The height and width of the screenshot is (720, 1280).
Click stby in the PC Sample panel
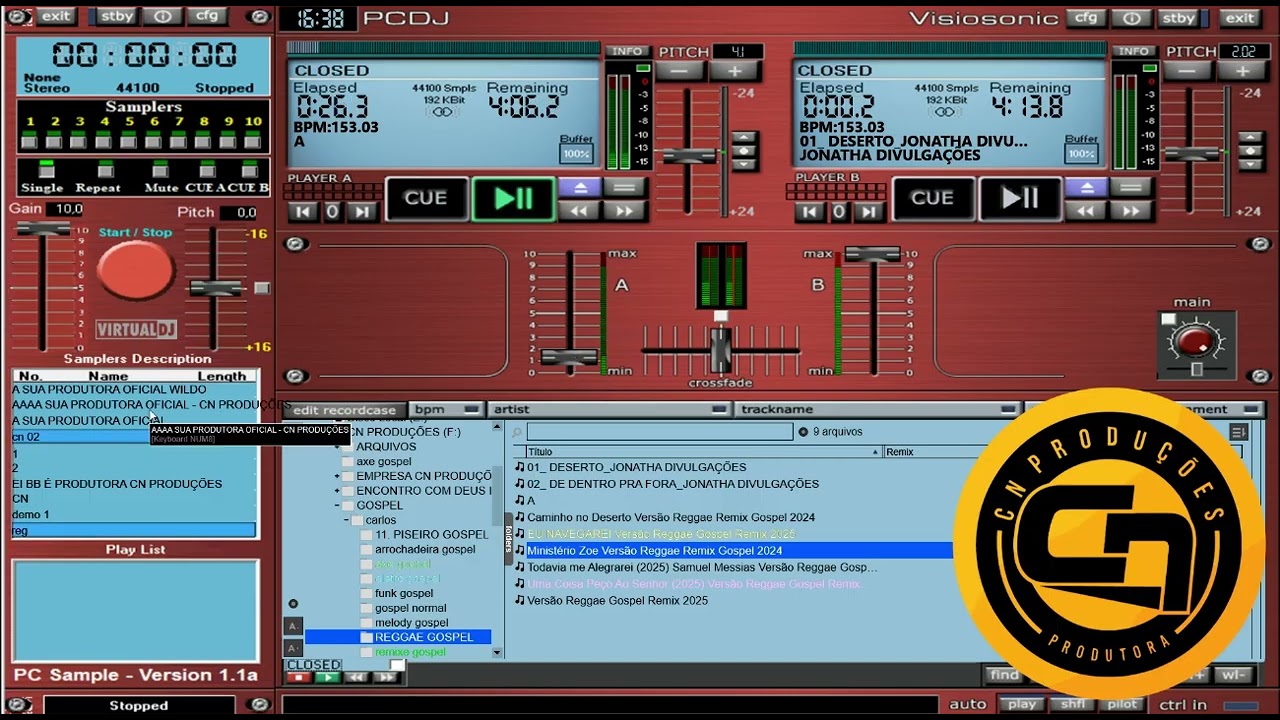[x=117, y=16]
